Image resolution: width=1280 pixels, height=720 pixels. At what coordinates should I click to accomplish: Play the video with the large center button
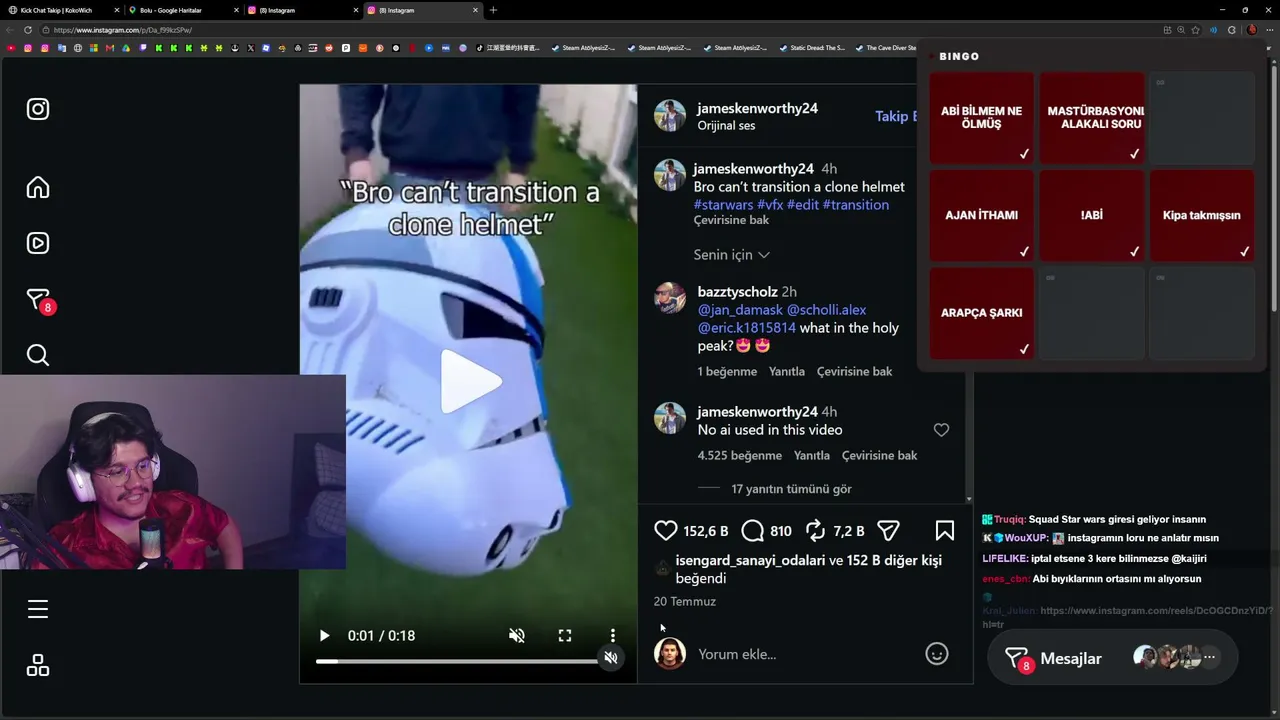coord(469,381)
